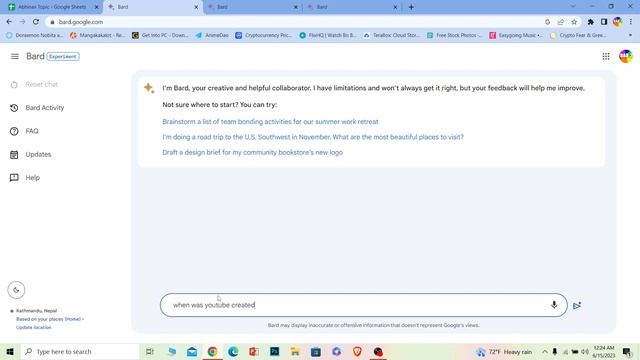Click the share page icon in address bar
Screen dimensions: 640x360
coord(561,22)
